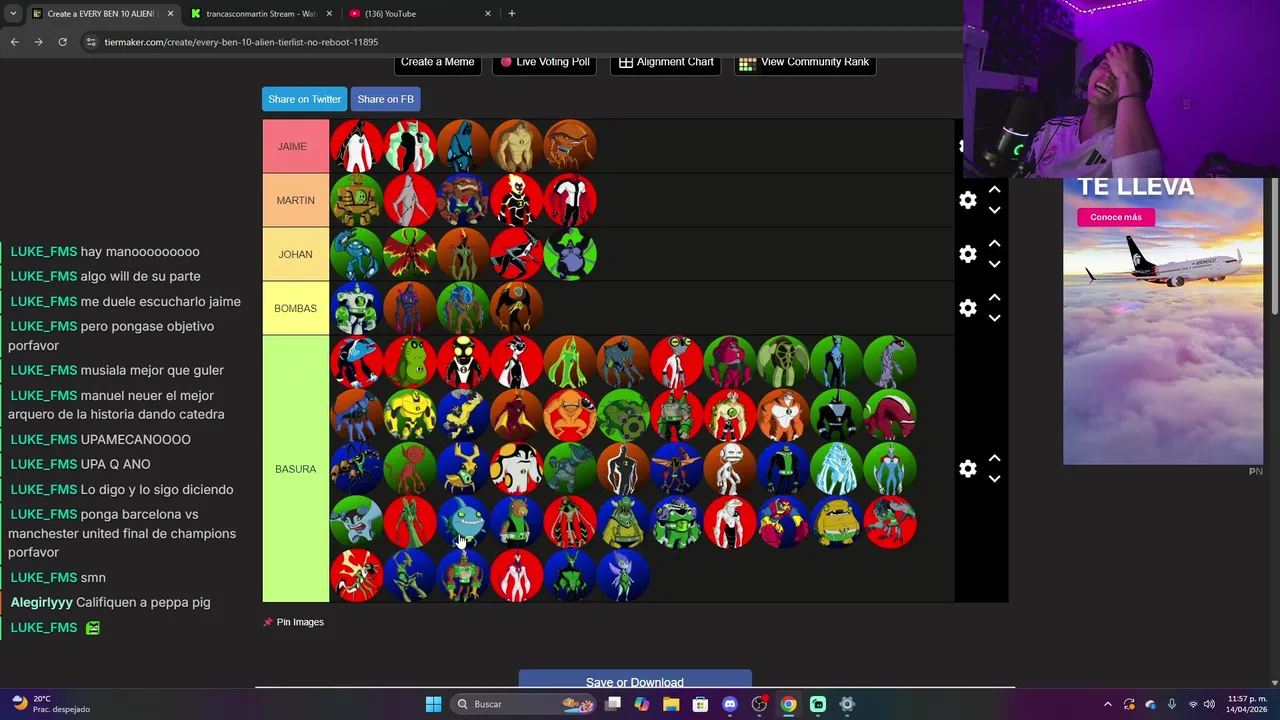1280x720 pixels.
Task: Edit the orange MARTIN tier label
Action: (295, 200)
